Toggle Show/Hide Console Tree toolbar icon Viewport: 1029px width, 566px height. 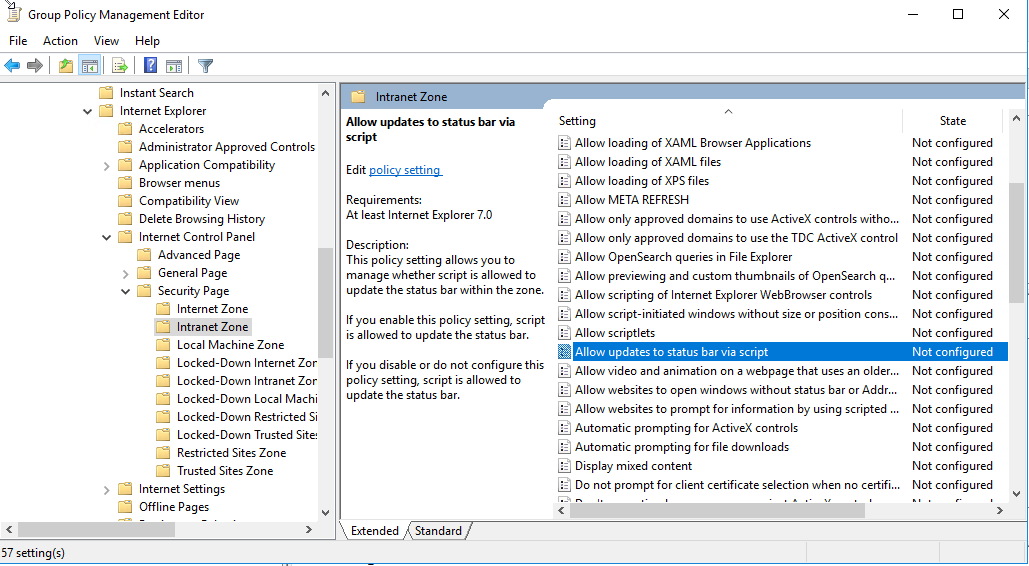coord(90,66)
